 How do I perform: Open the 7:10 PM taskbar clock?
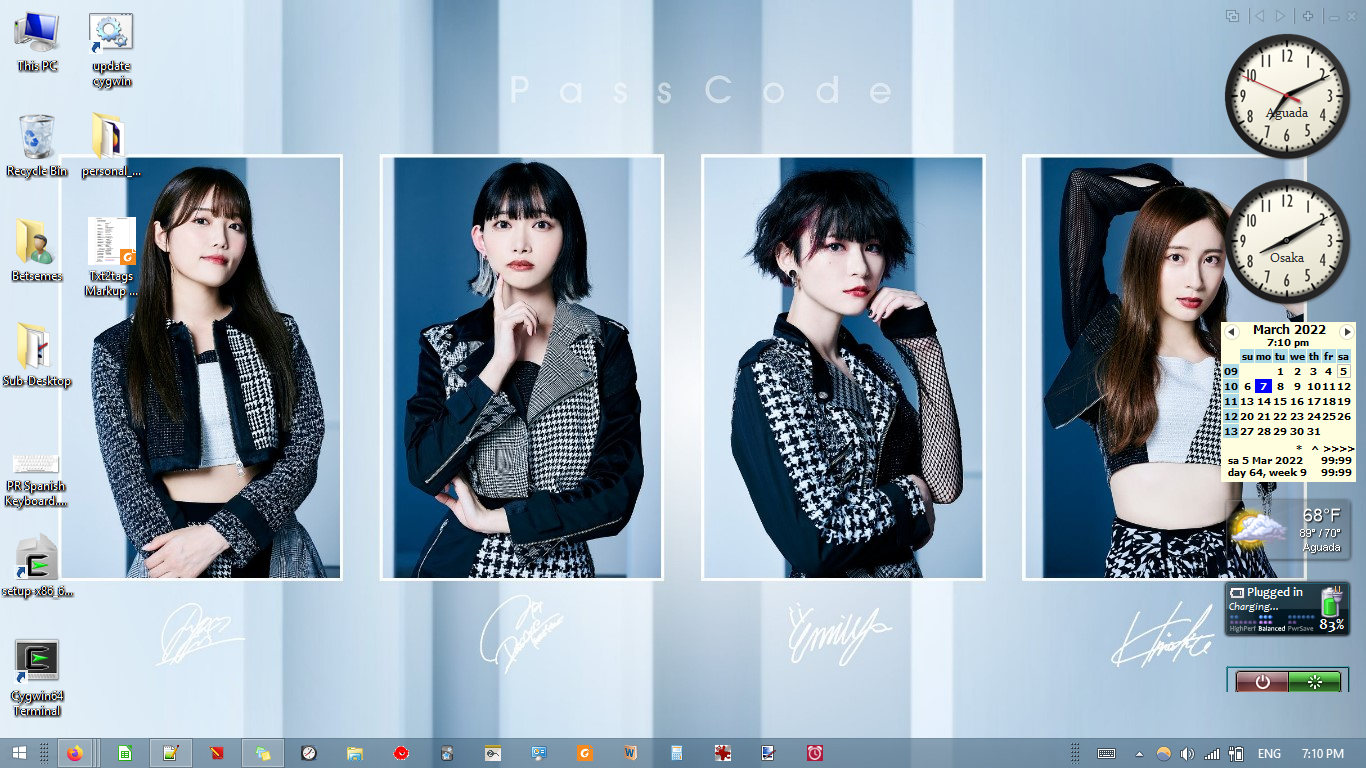(1323, 753)
